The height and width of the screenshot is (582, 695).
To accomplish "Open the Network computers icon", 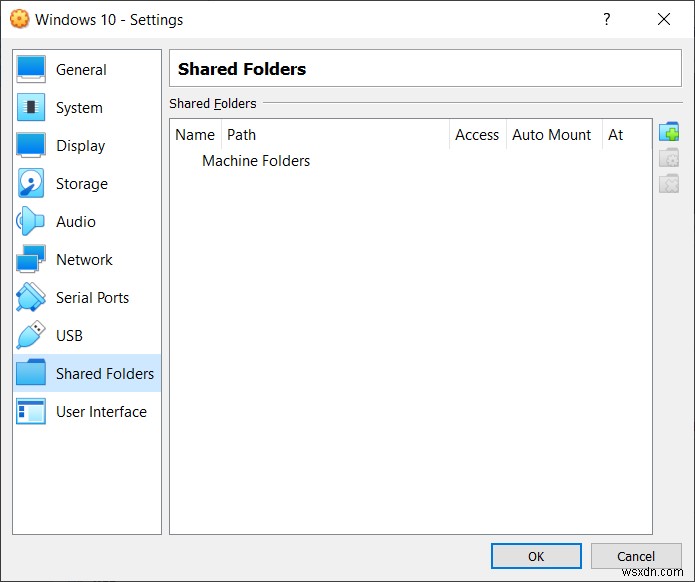I will pos(31,259).
